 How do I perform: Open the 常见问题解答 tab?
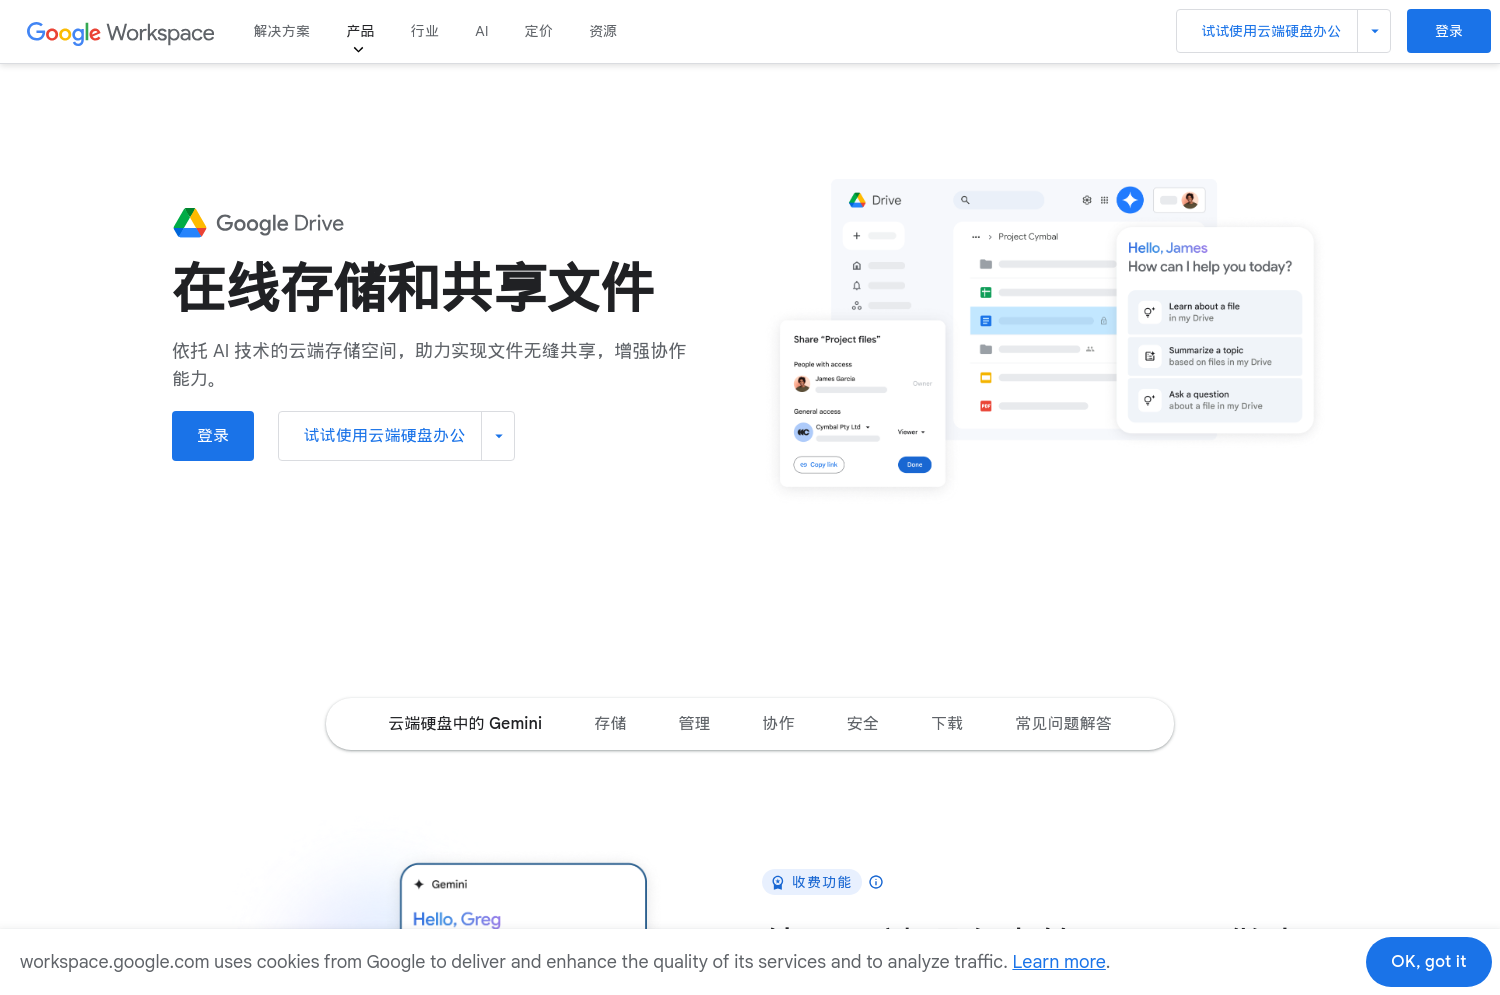coord(1062,723)
